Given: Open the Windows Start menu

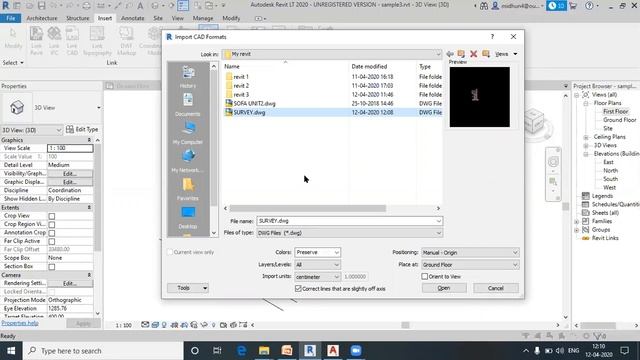Looking at the screenshot, I should coord(11,351).
